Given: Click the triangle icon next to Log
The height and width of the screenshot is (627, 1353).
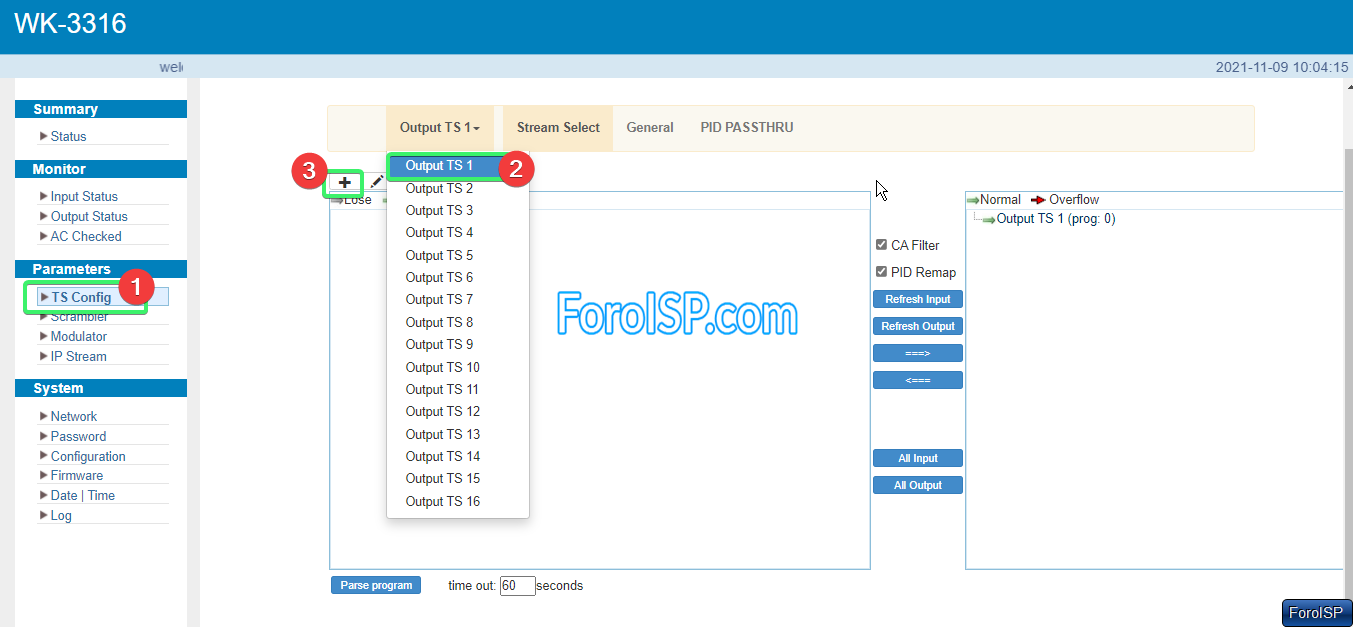Looking at the screenshot, I should pos(43,516).
